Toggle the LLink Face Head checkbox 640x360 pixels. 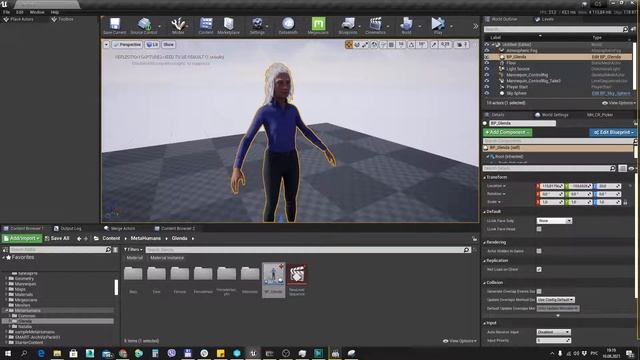pyautogui.click(x=539, y=229)
